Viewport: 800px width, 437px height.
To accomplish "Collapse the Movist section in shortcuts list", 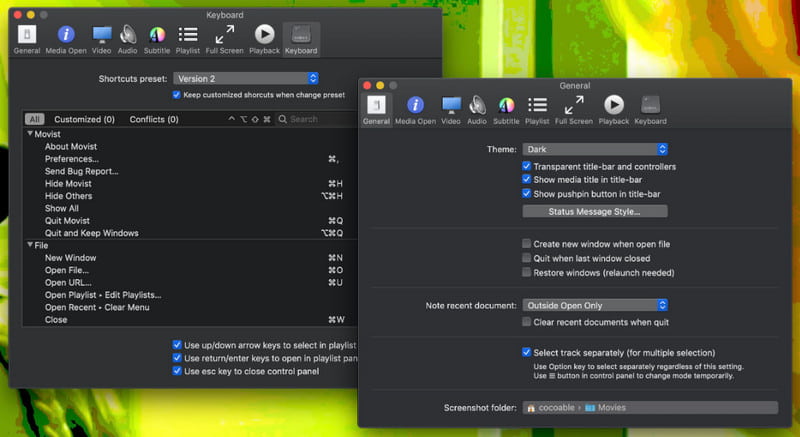I will point(30,134).
